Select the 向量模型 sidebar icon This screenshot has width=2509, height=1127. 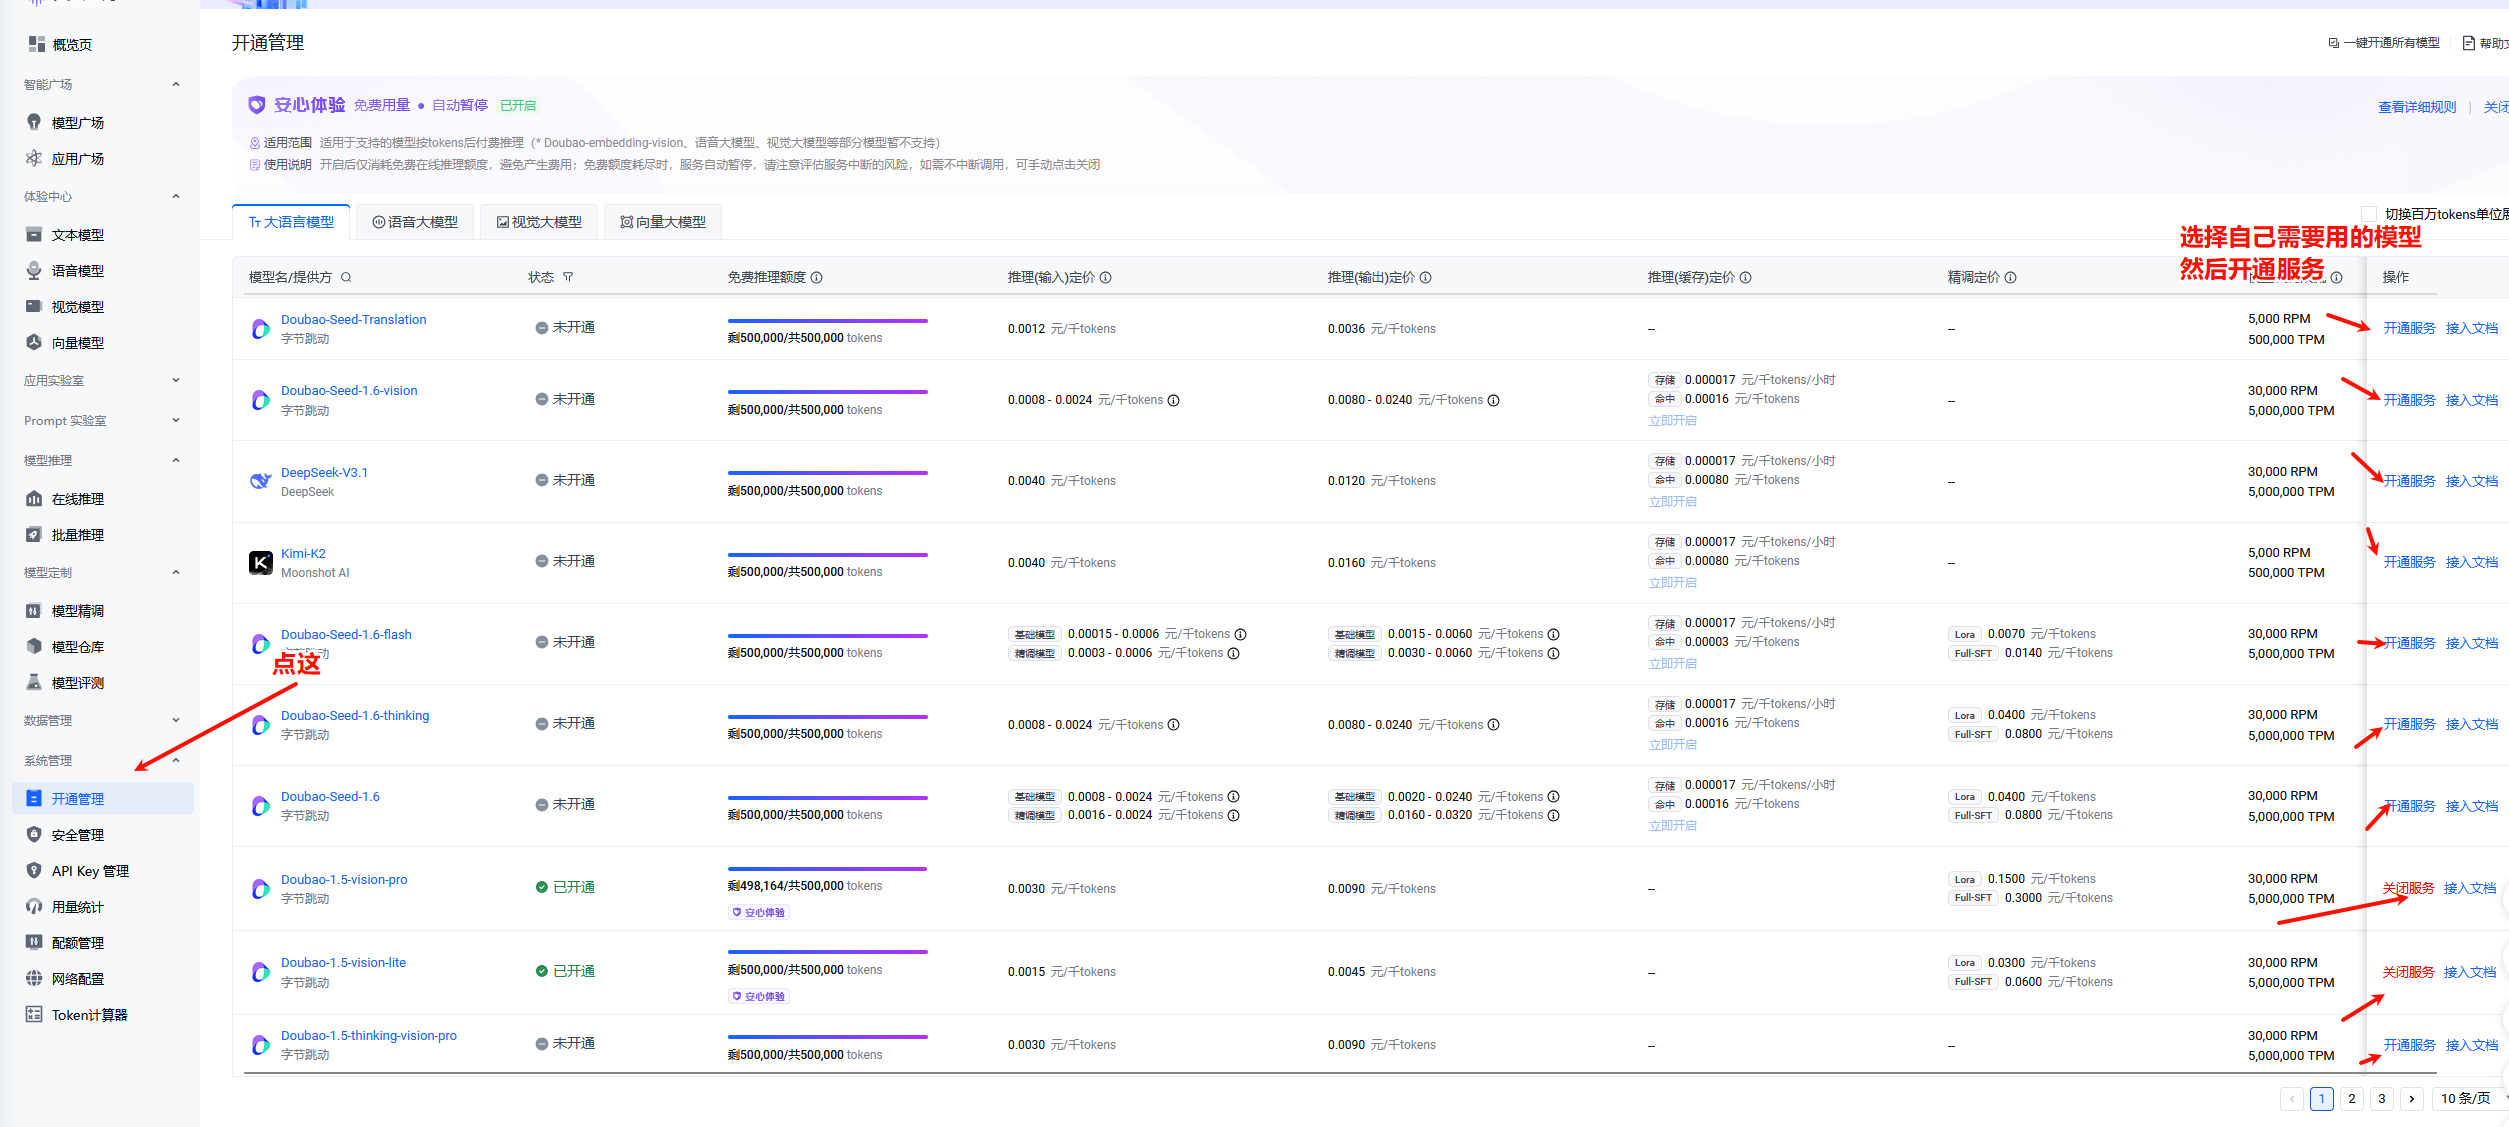point(34,343)
